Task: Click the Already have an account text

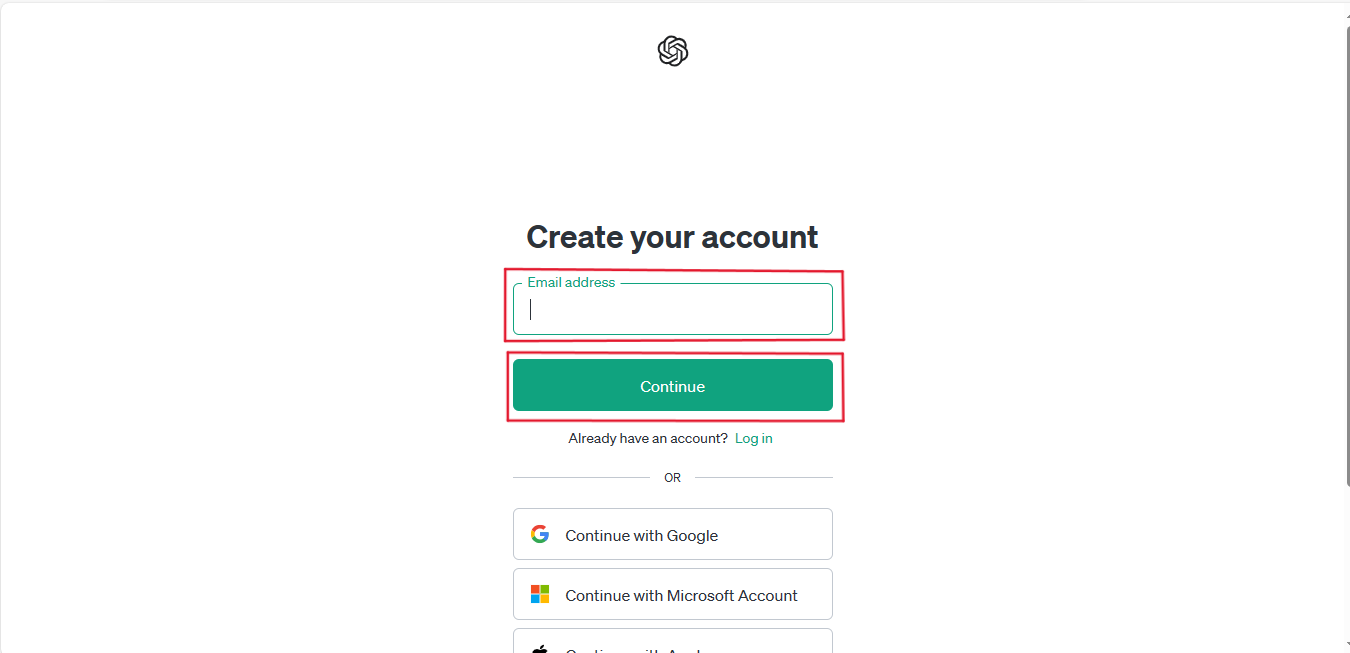Action: click(x=648, y=438)
